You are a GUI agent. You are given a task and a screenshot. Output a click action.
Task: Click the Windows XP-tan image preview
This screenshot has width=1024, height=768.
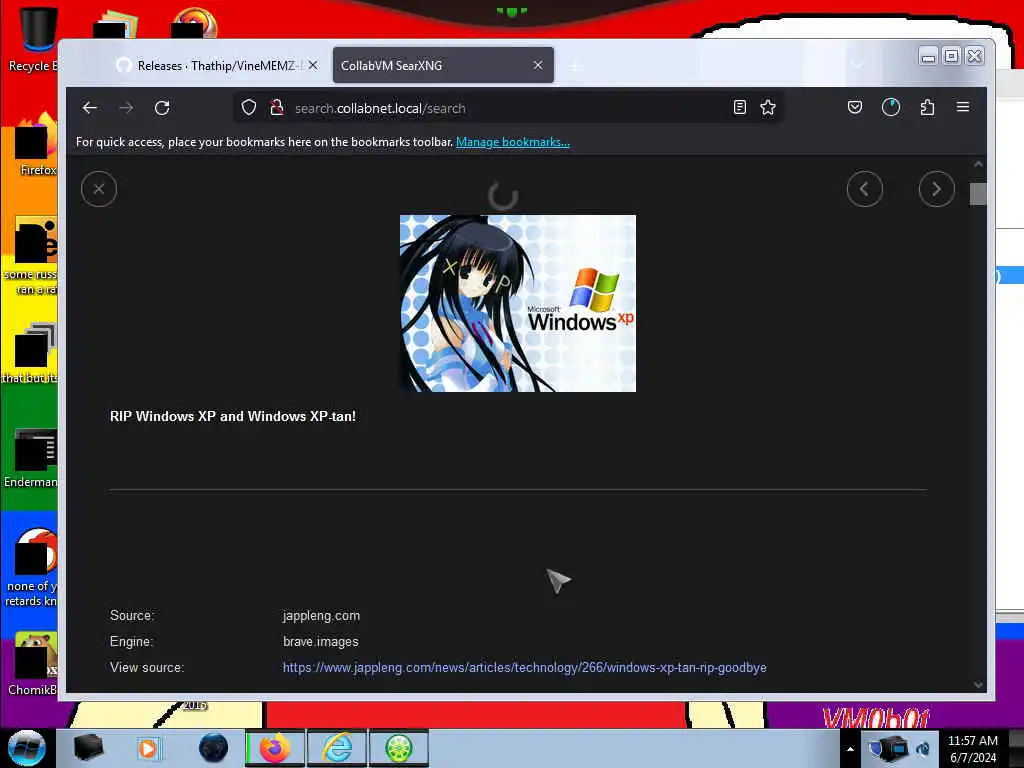(x=518, y=303)
